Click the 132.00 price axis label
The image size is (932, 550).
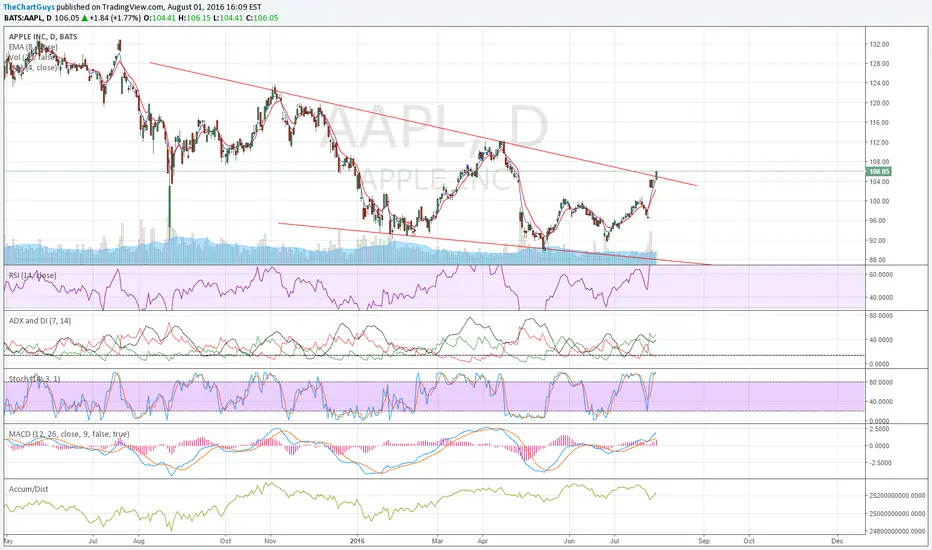(x=879, y=45)
